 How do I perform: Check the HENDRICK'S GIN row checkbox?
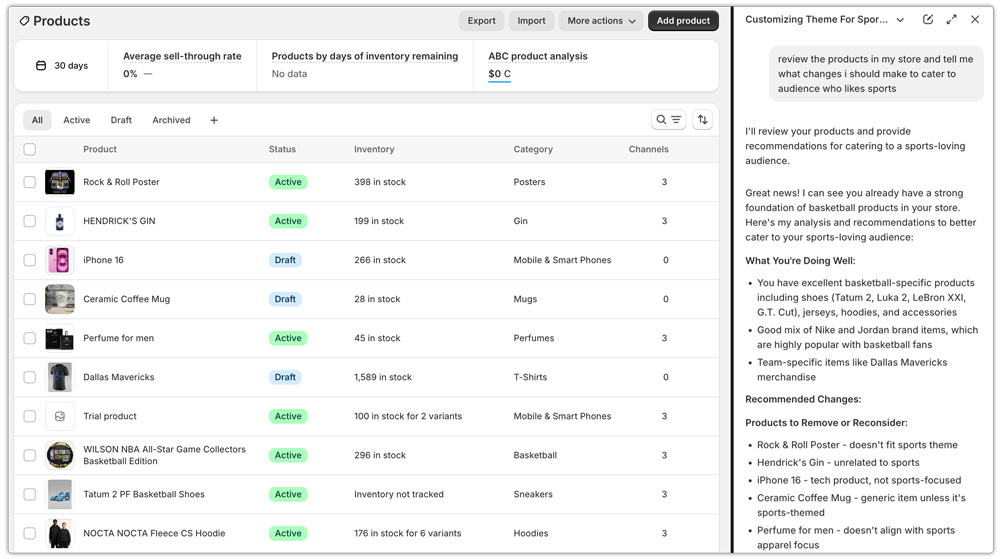[x=29, y=221]
